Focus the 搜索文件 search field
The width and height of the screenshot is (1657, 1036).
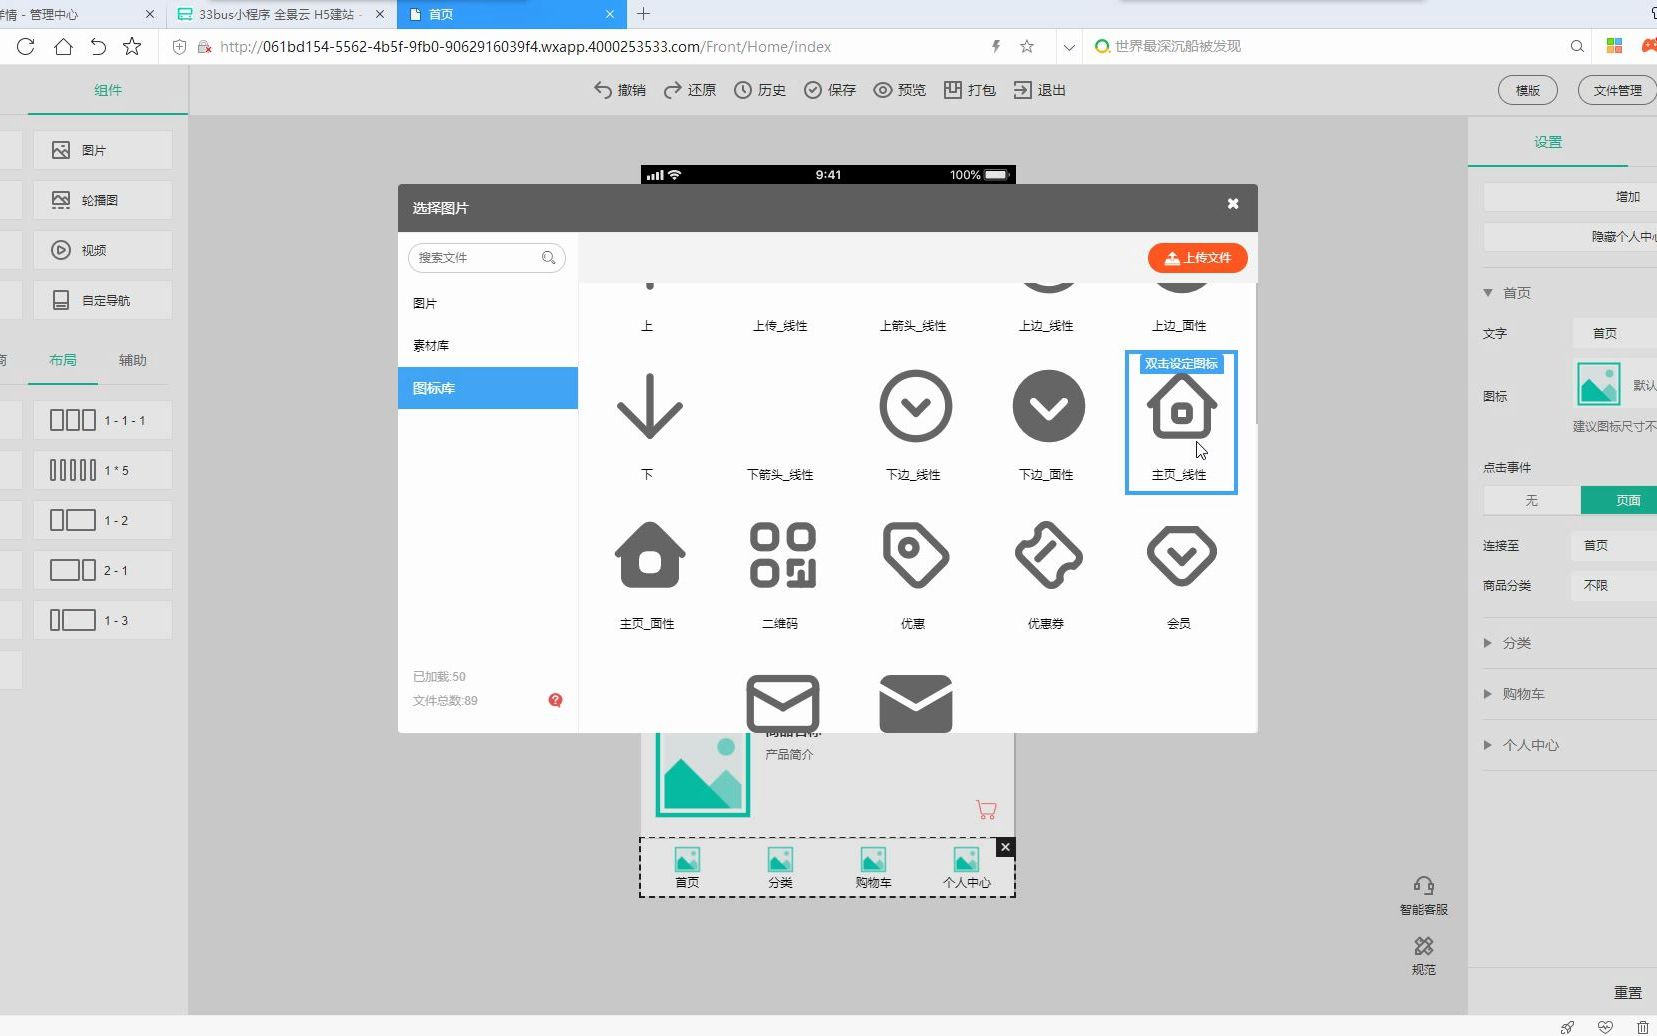click(487, 258)
